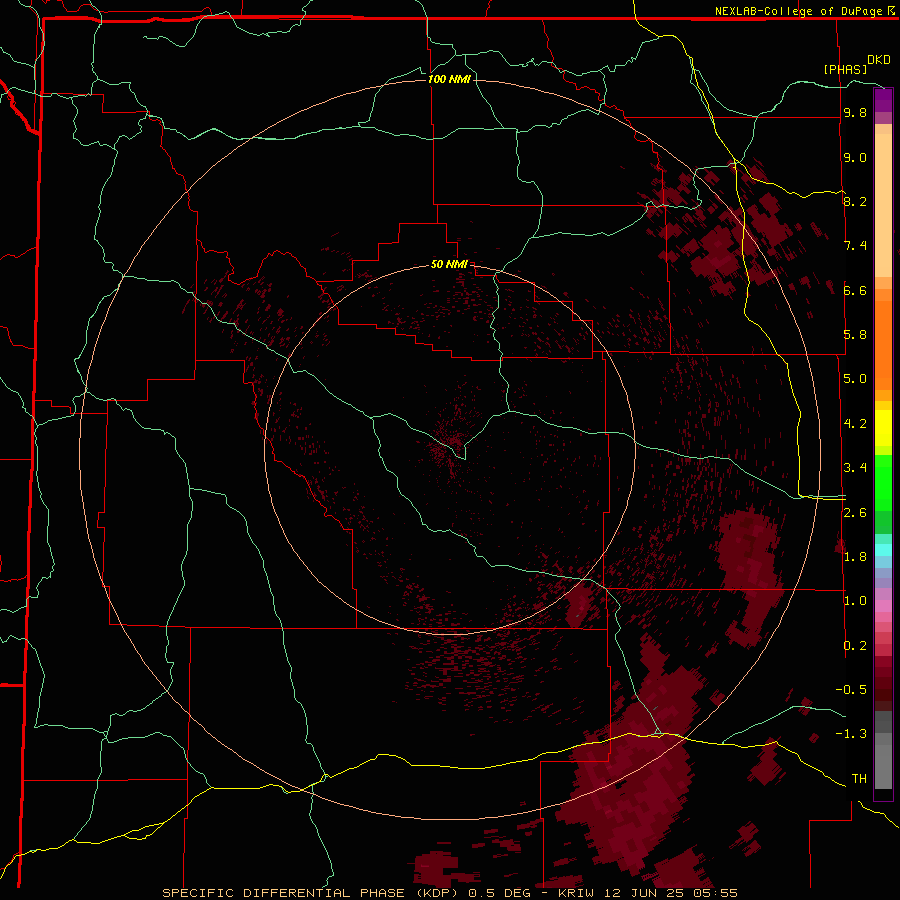Click the 4.2 scale value

click(x=855, y=424)
